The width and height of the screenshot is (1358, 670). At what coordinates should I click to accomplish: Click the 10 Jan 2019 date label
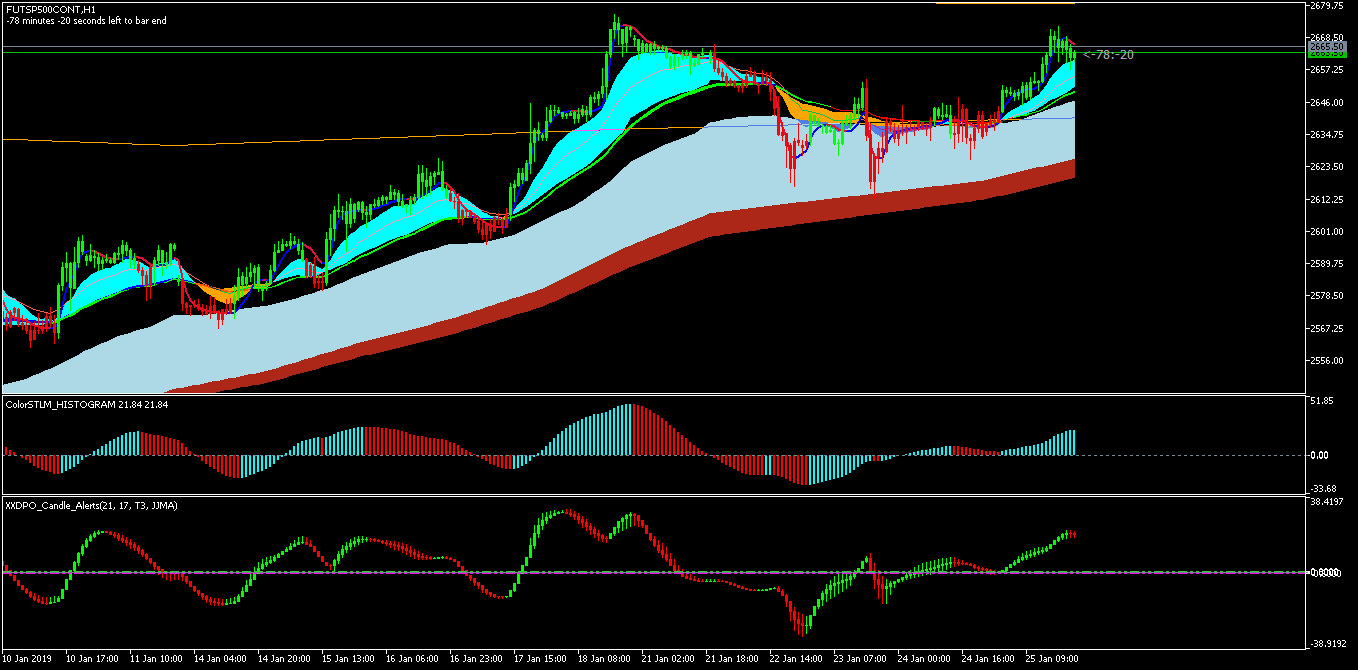[27, 660]
